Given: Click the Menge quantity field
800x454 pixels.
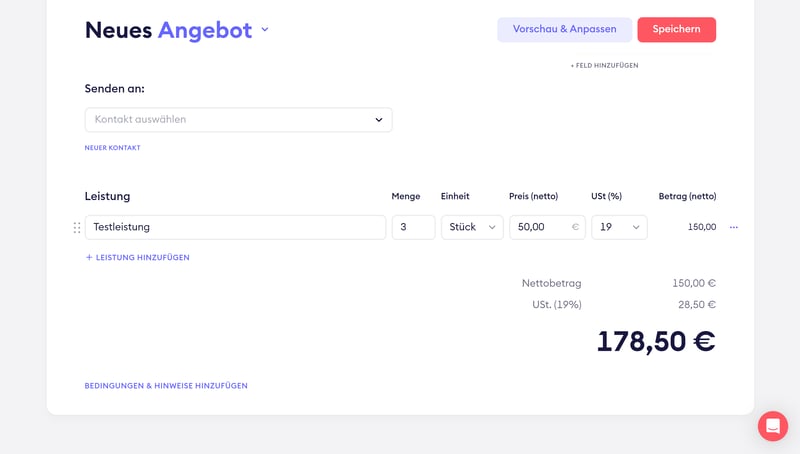Looking at the screenshot, I should tap(413, 228).
